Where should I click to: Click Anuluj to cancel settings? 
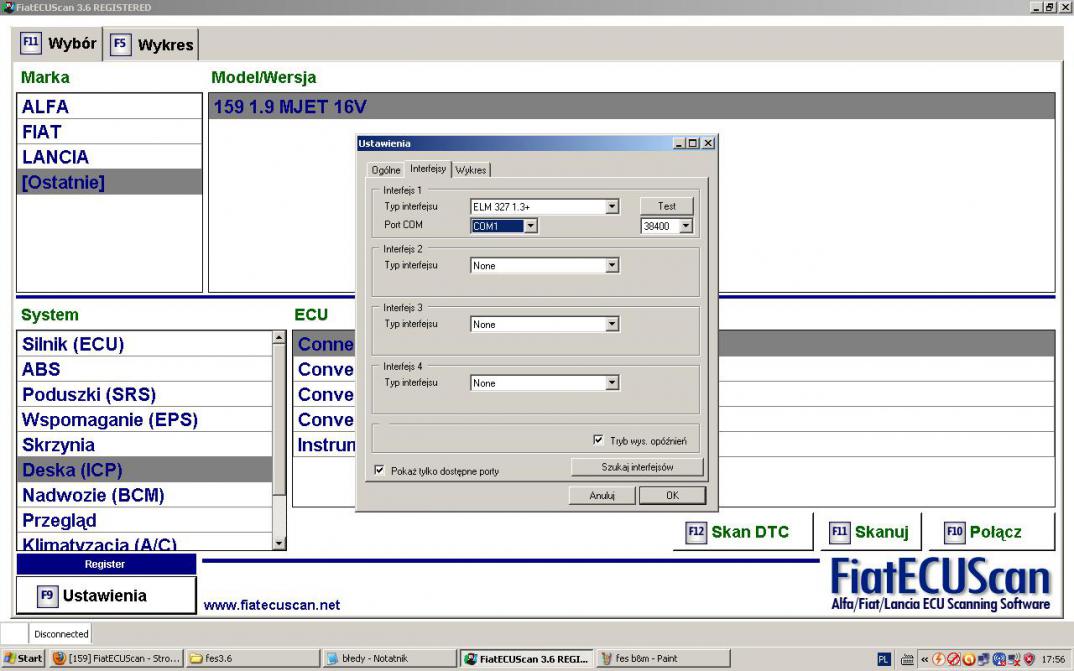602,495
